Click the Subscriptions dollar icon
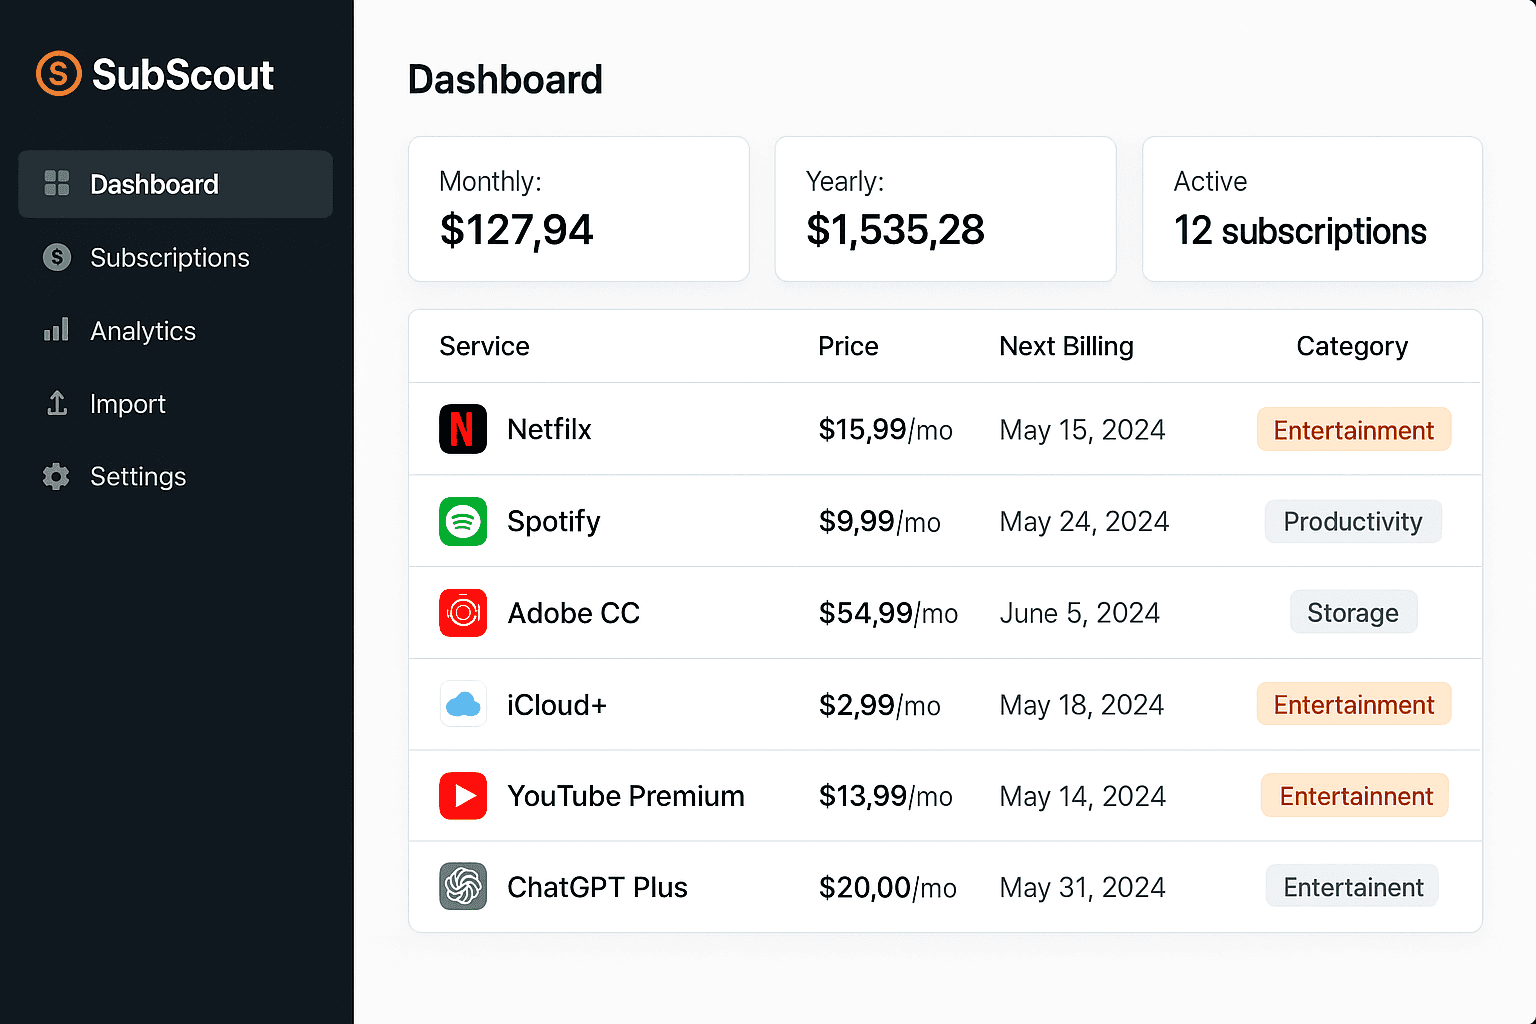 (56, 257)
